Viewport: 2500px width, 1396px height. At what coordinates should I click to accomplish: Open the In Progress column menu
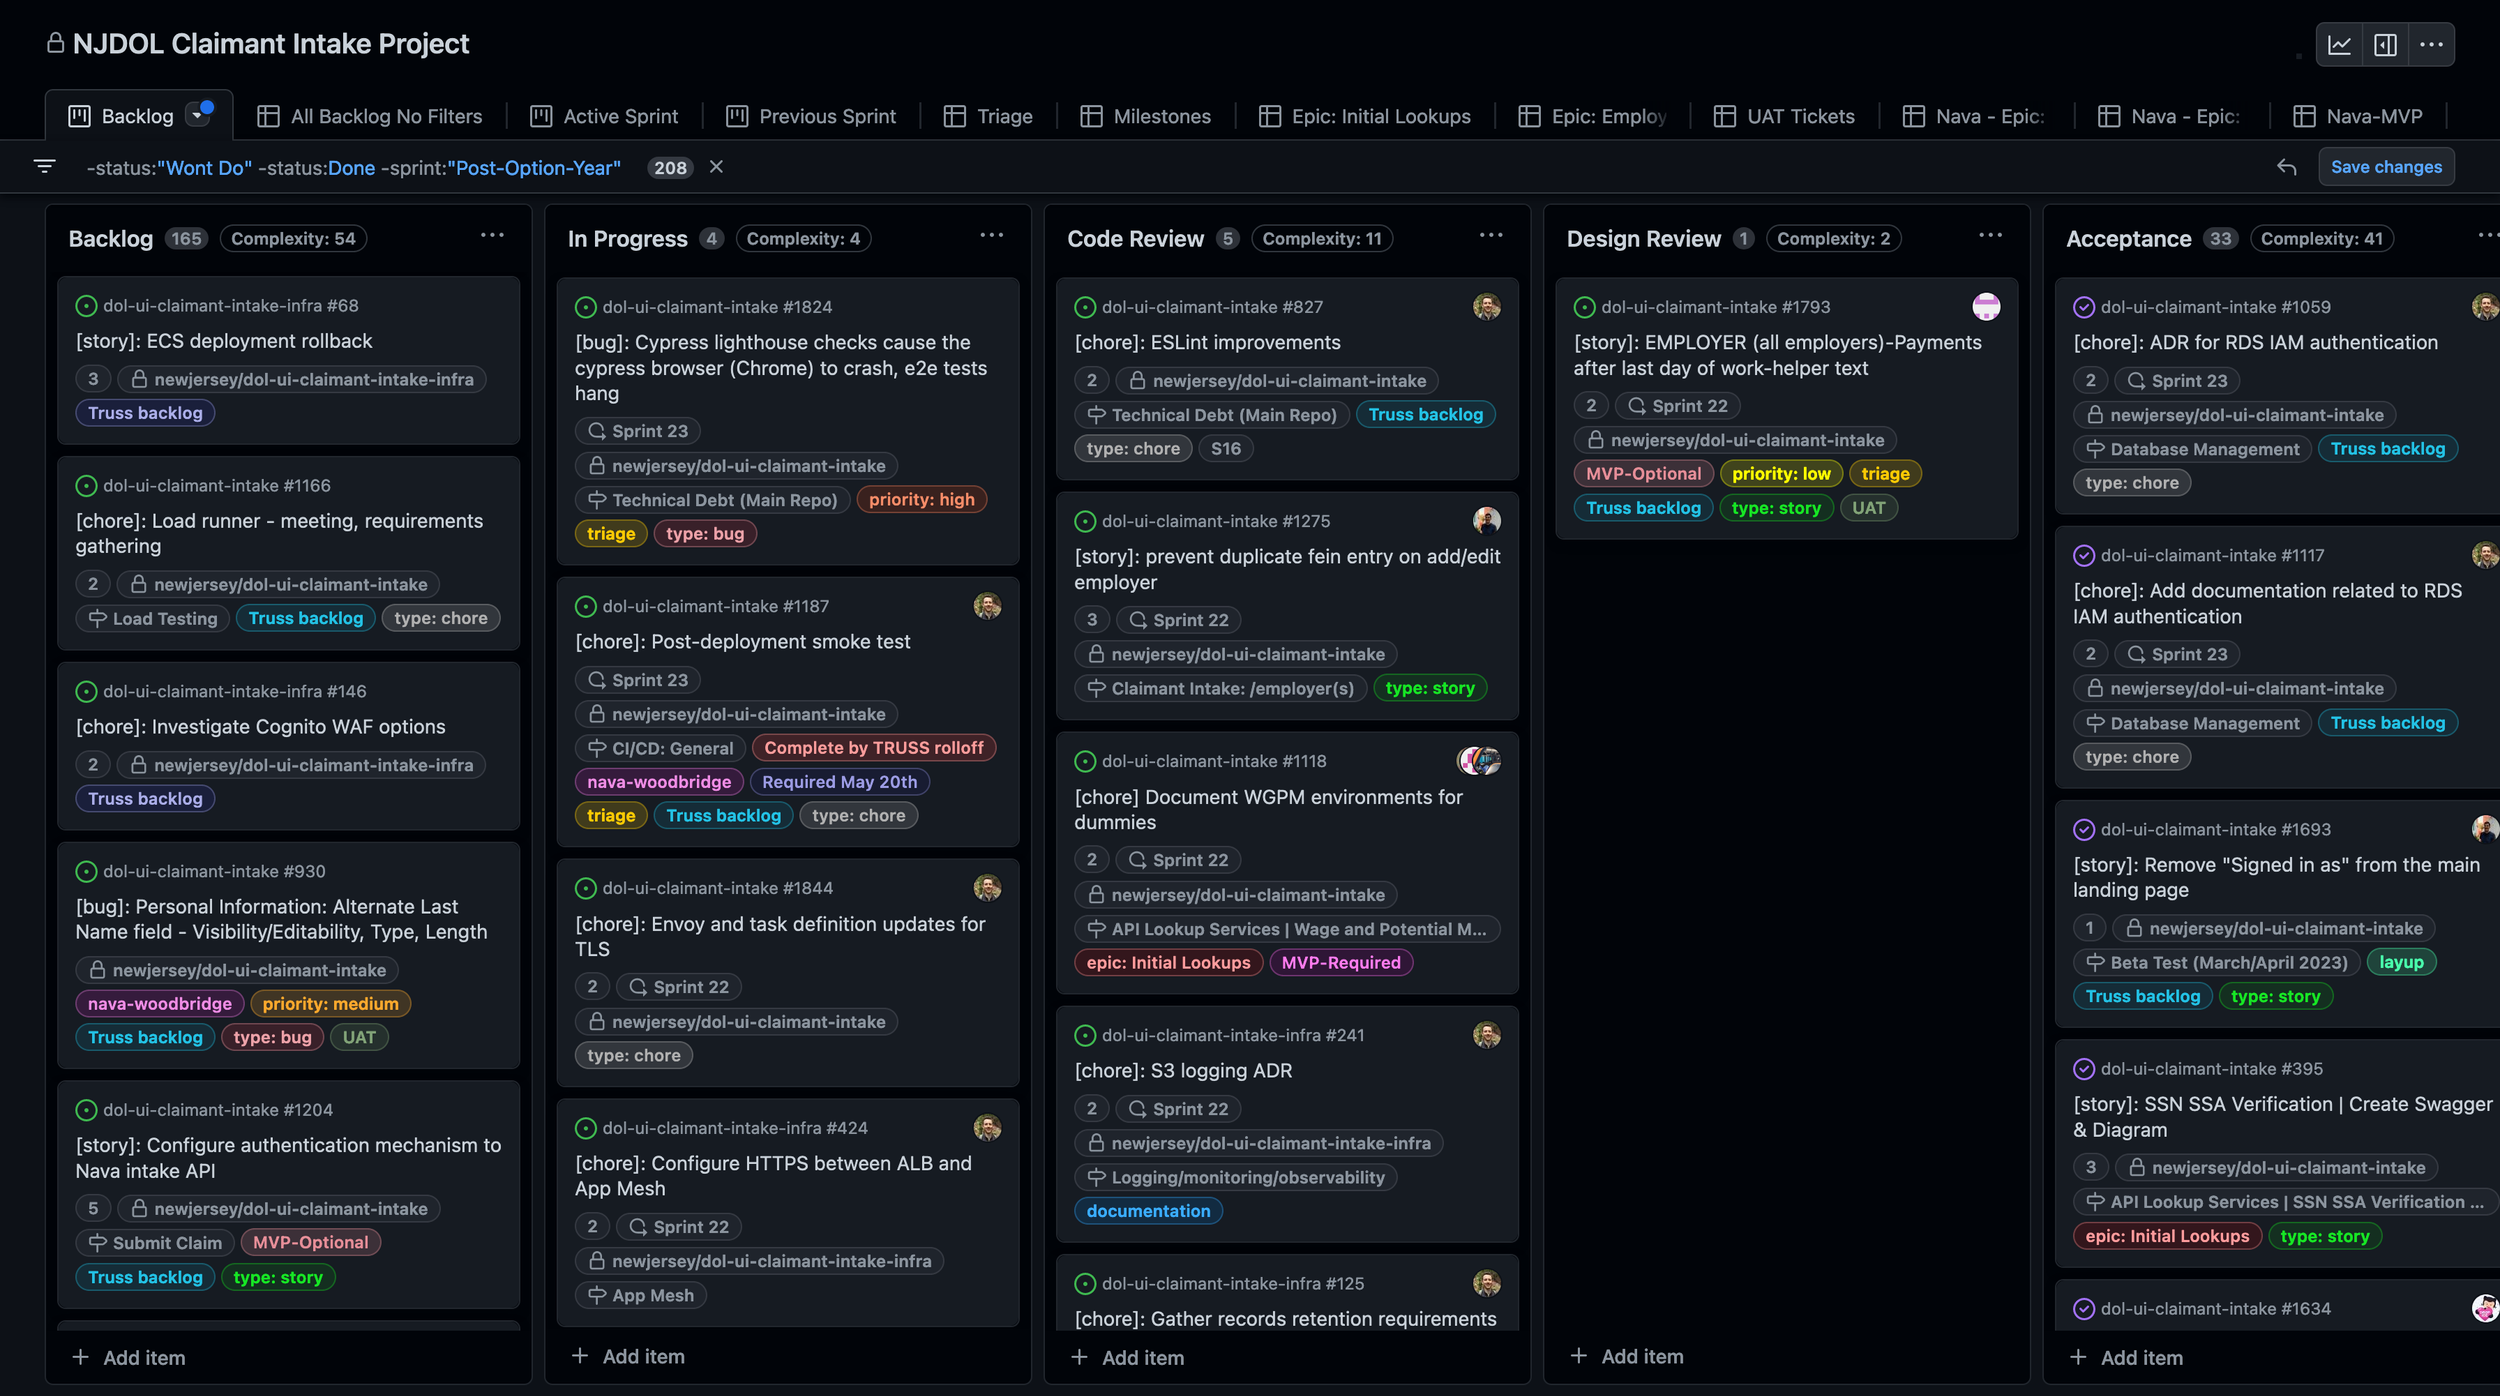(x=991, y=236)
